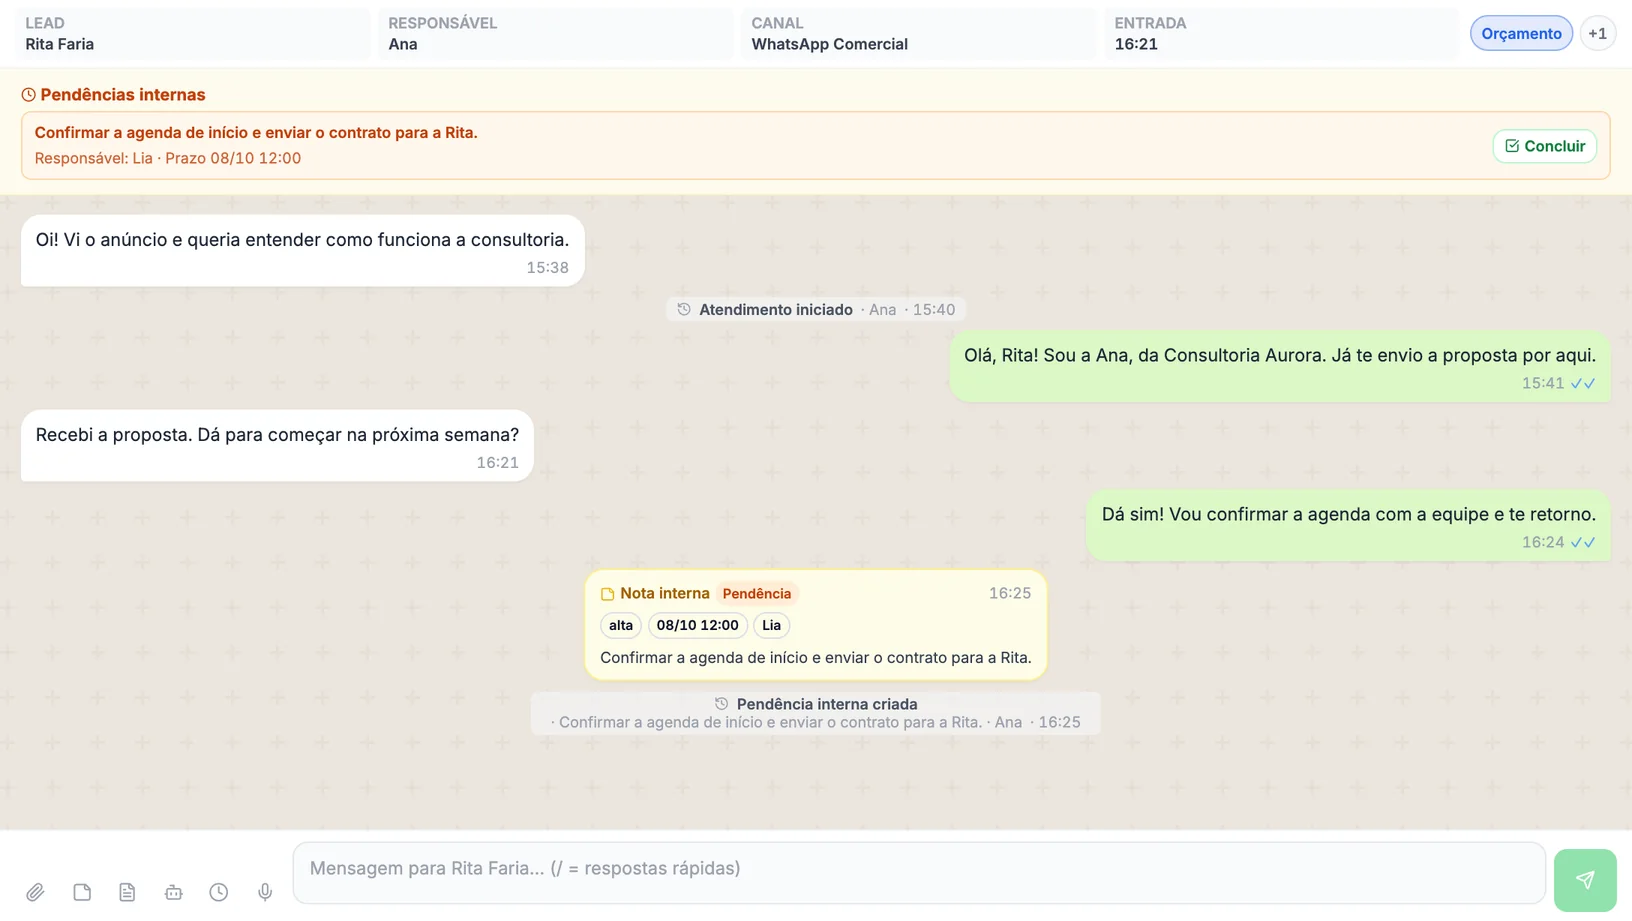Viewport: 1632px width, 921px height.
Task: Click the Pendência interna criada event label
Action: [x=827, y=704]
